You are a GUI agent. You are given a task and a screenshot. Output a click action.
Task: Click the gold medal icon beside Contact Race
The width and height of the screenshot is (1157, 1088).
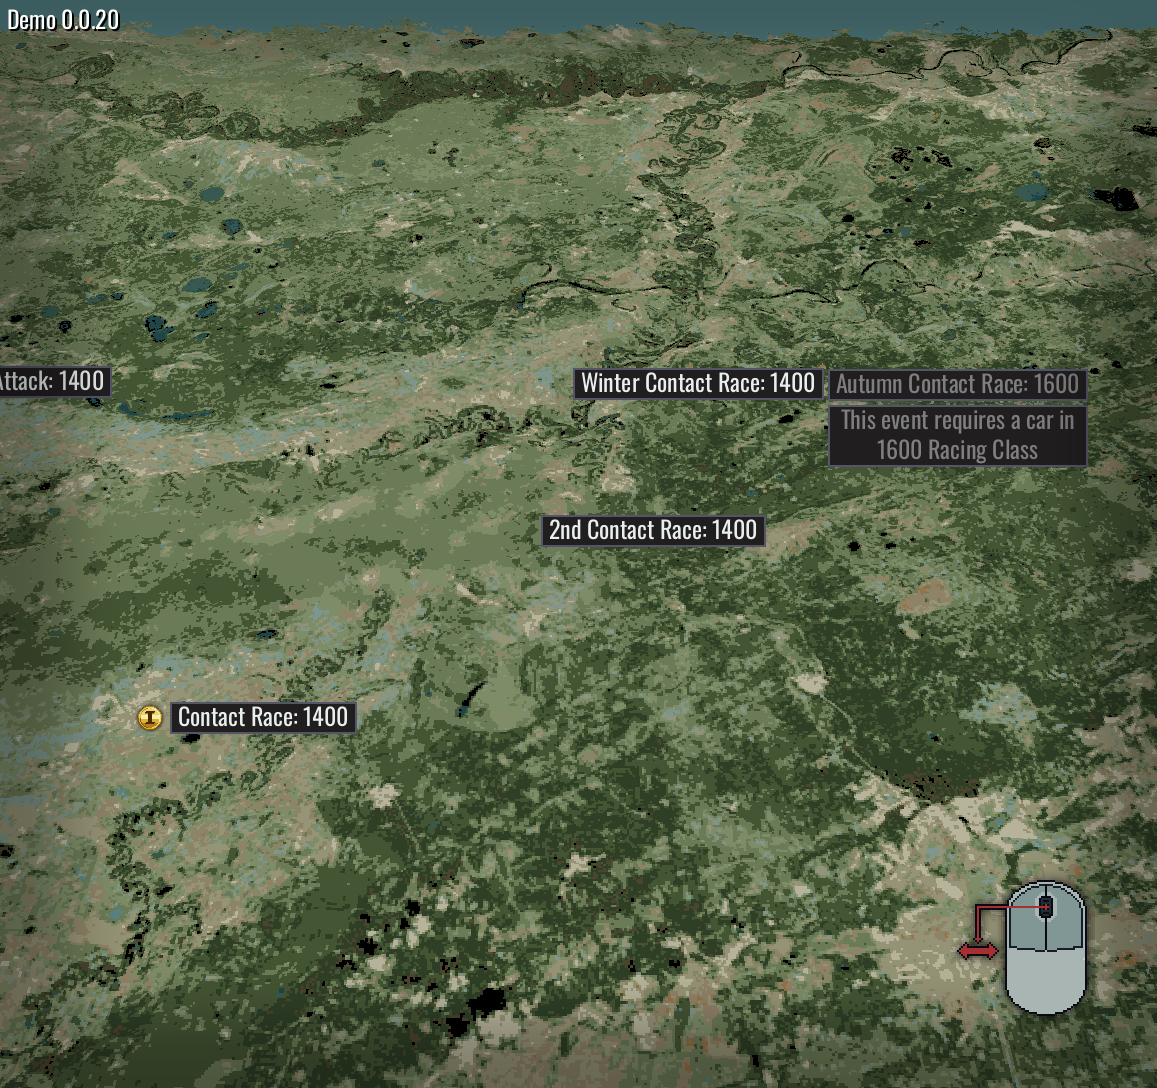[x=150, y=717]
